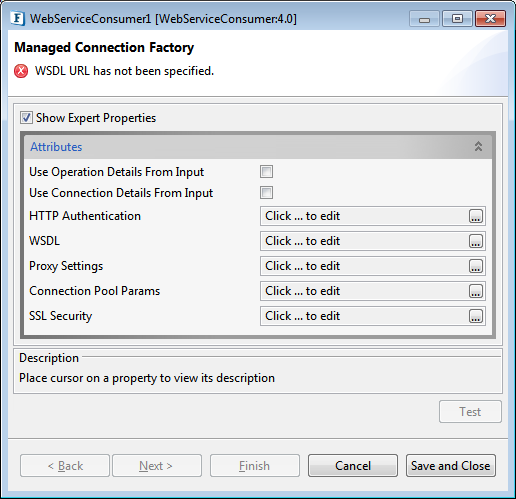The height and width of the screenshot is (499, 516).
Task: Open SSL Security ellipsis editor button
Action: tap(476, 316)
